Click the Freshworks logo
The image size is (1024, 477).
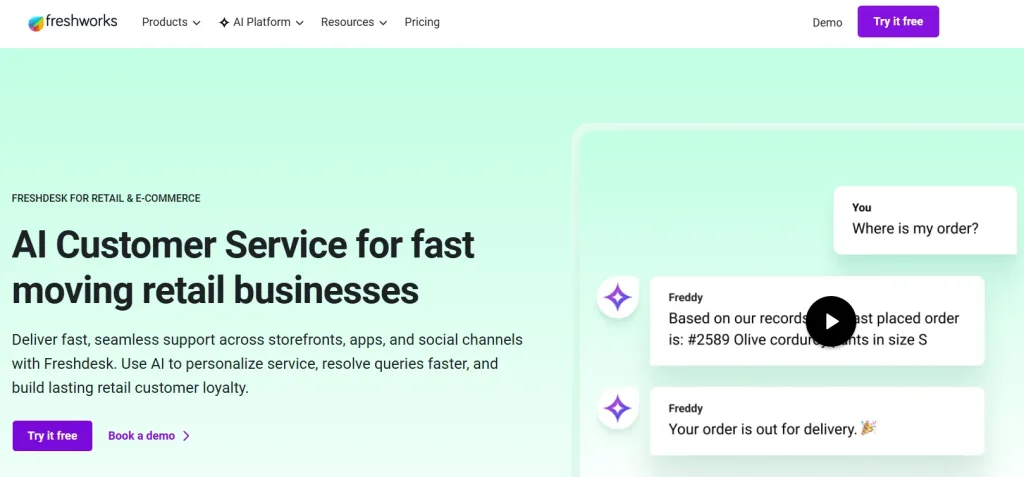pyautogui.click(x=72, y=22)
